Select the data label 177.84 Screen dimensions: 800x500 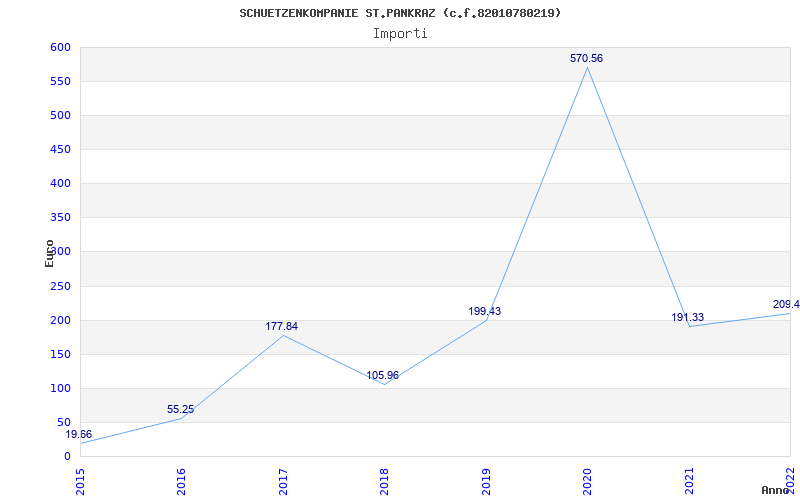pos(282,327)
